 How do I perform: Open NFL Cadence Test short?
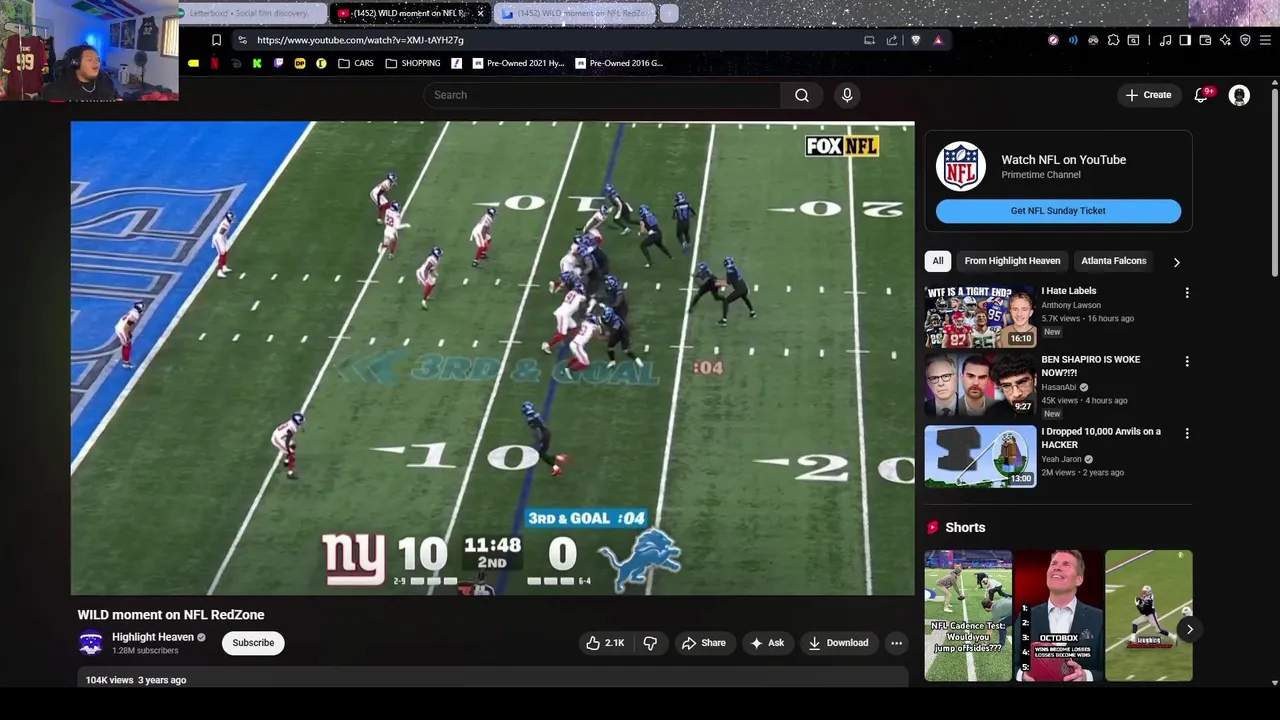point(968,615)
